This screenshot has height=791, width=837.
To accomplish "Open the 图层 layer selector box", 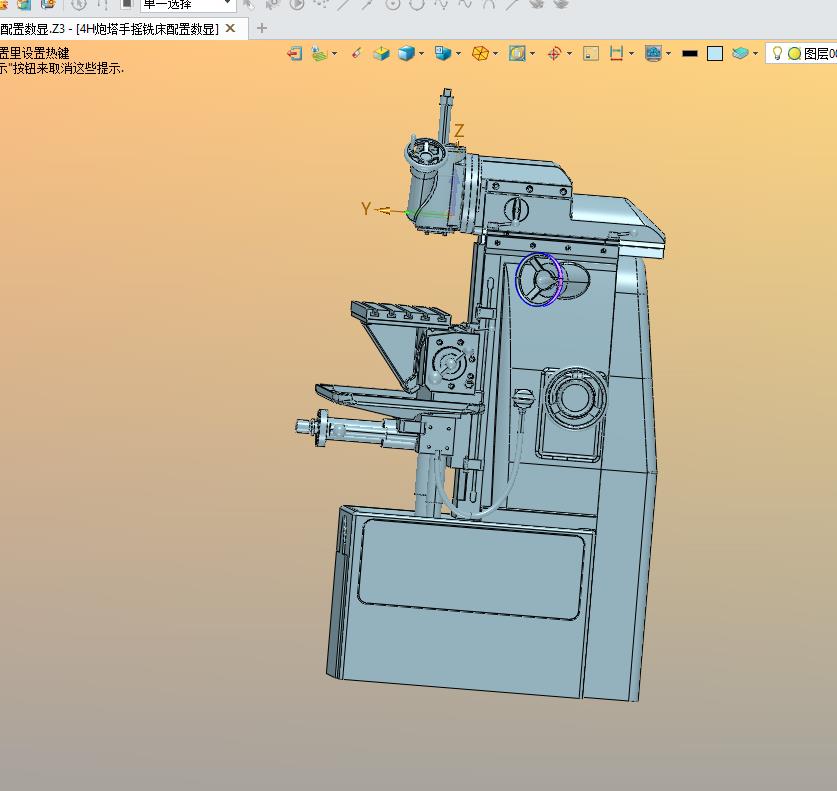I will 801,53.
